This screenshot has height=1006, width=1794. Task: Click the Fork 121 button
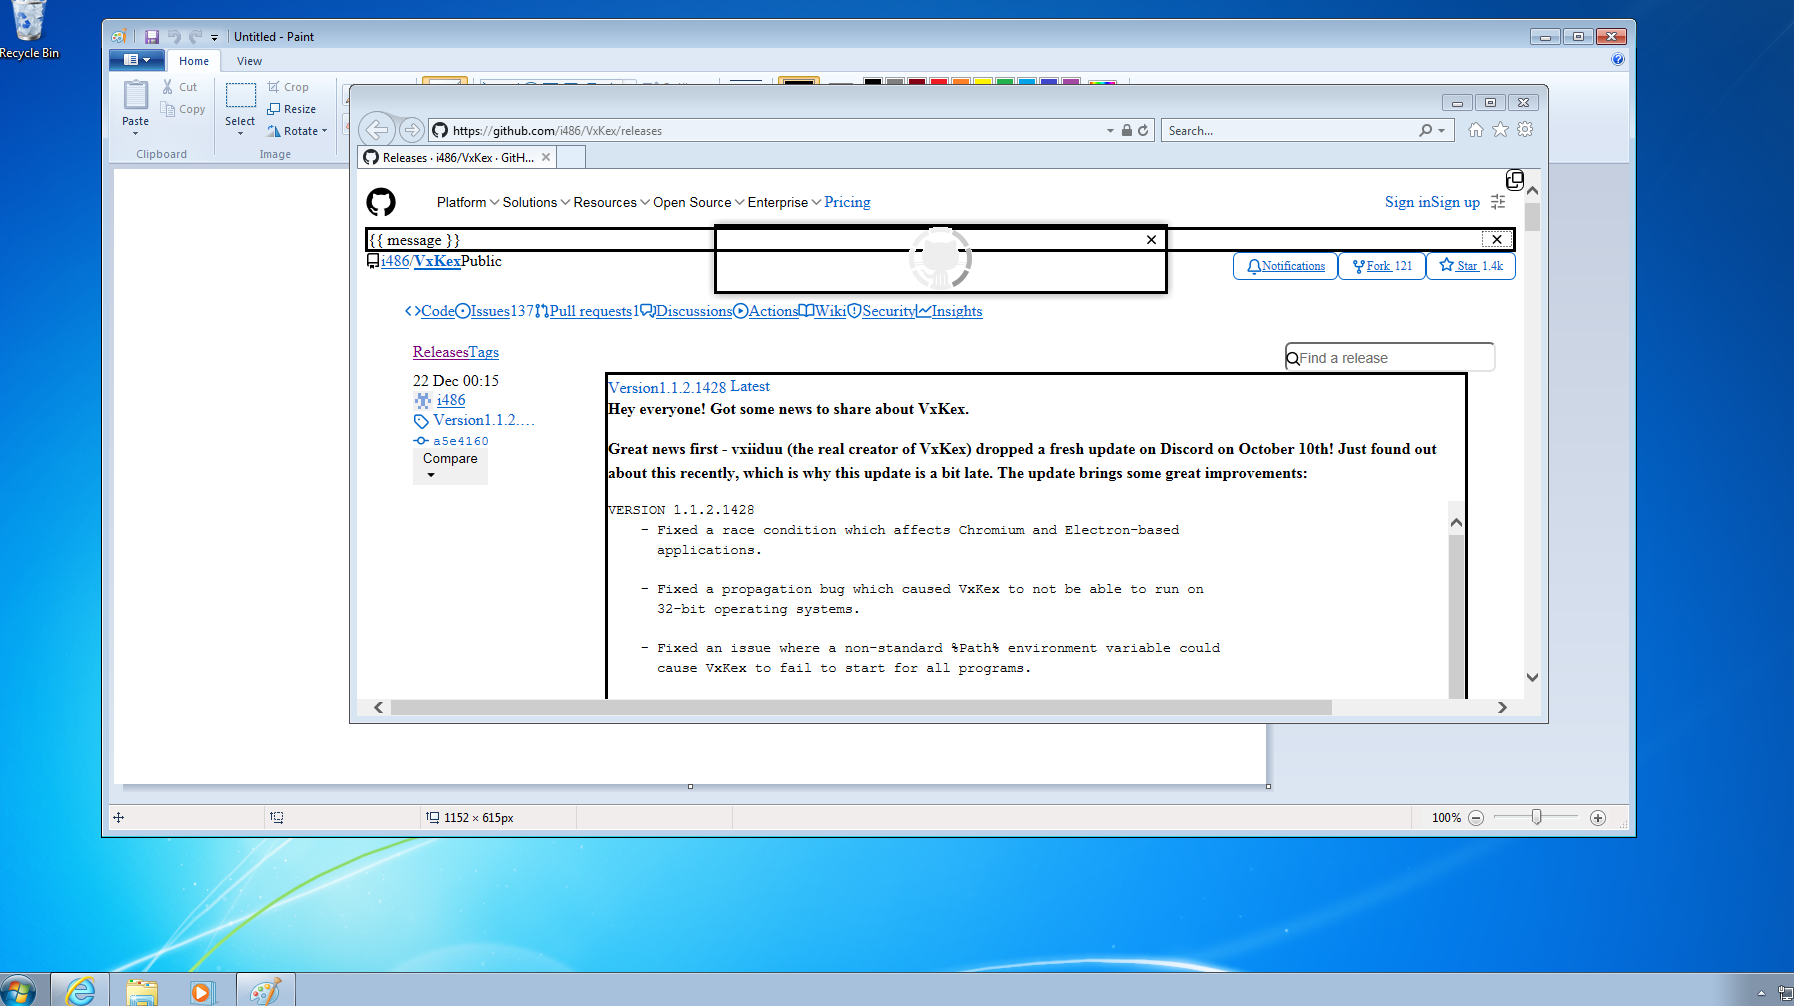coord(1382,266)
